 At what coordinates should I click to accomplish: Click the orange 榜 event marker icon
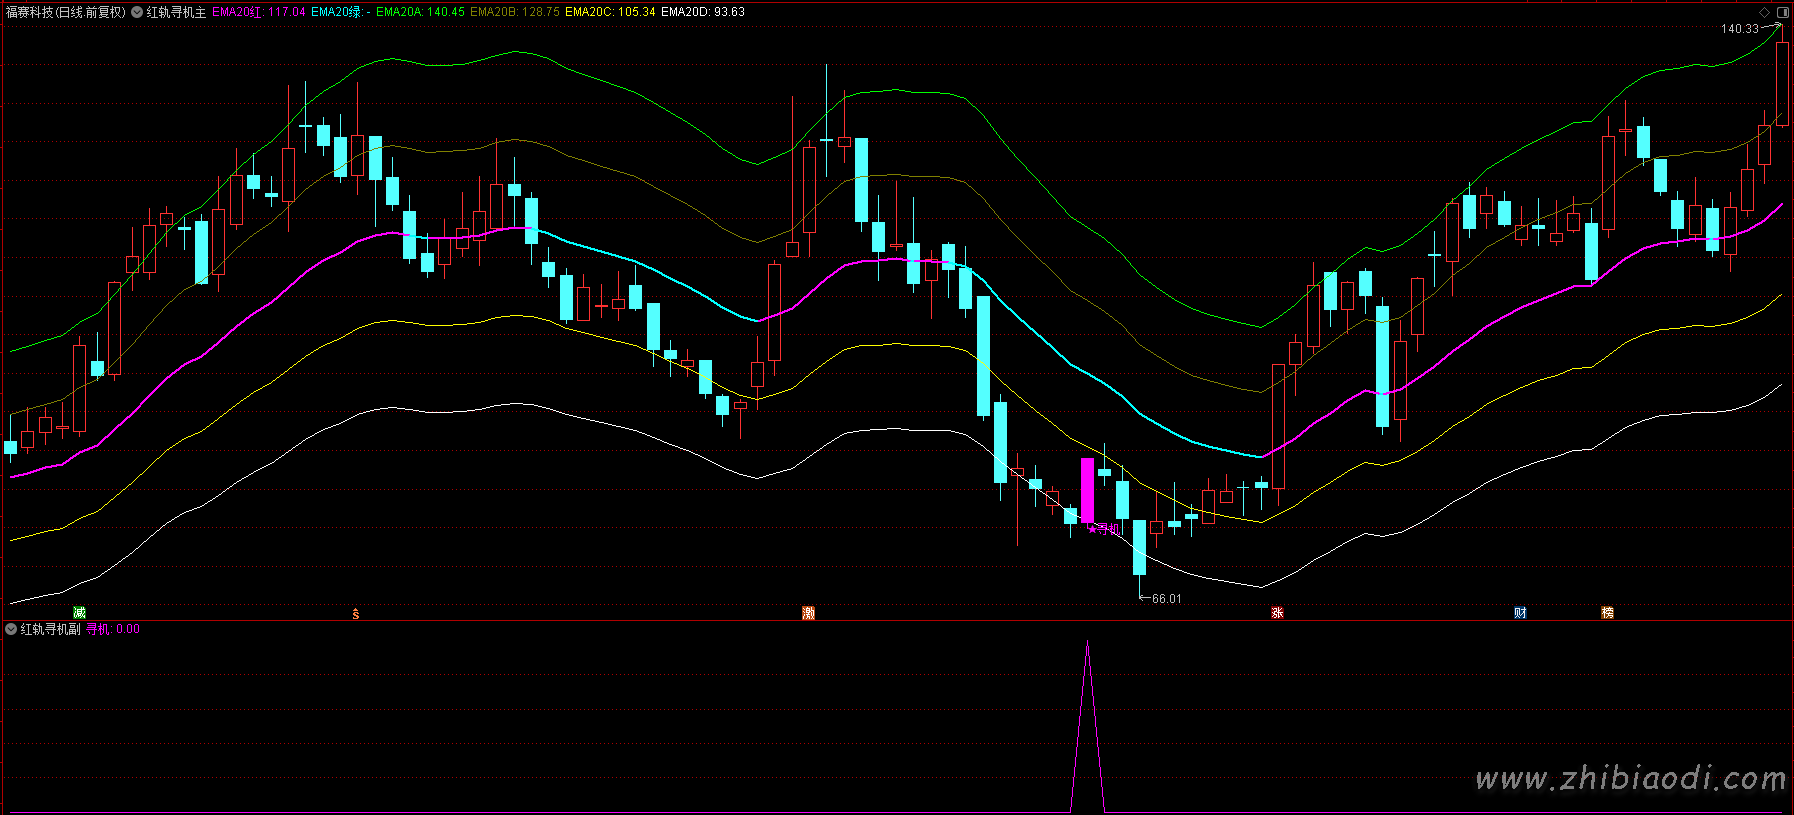(1608, 613)
